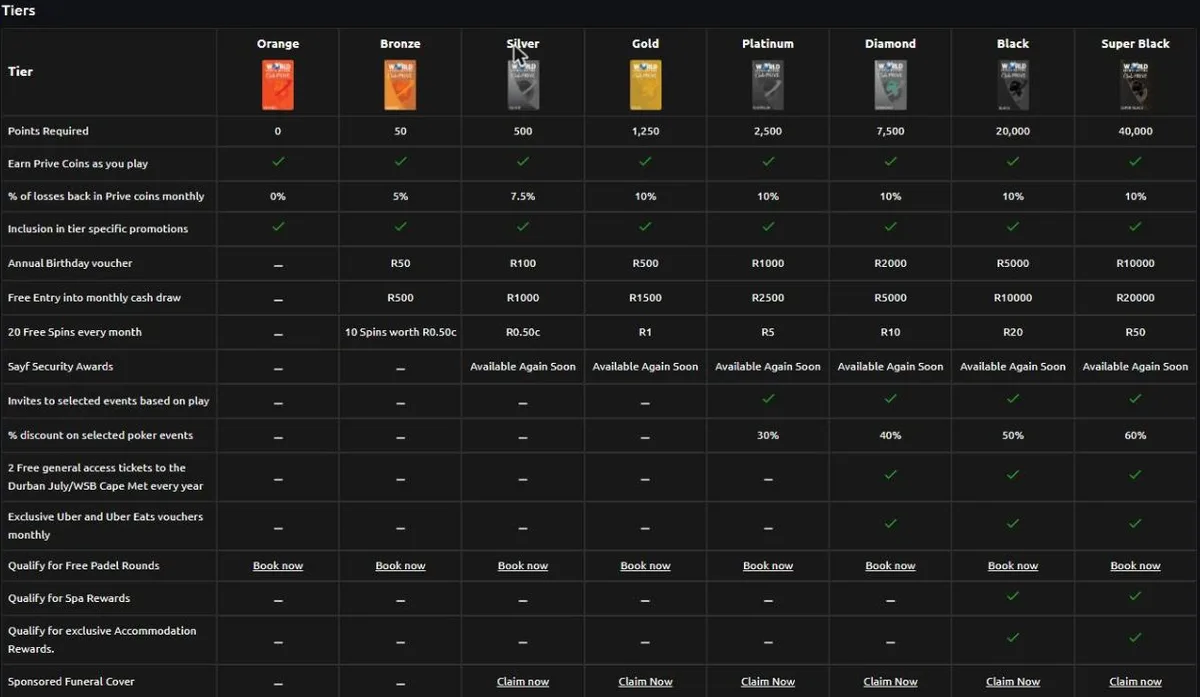Click Silver's Available Again Soon cell
The width and height of the screenshot is (1200, 697).
coord(523,367)
